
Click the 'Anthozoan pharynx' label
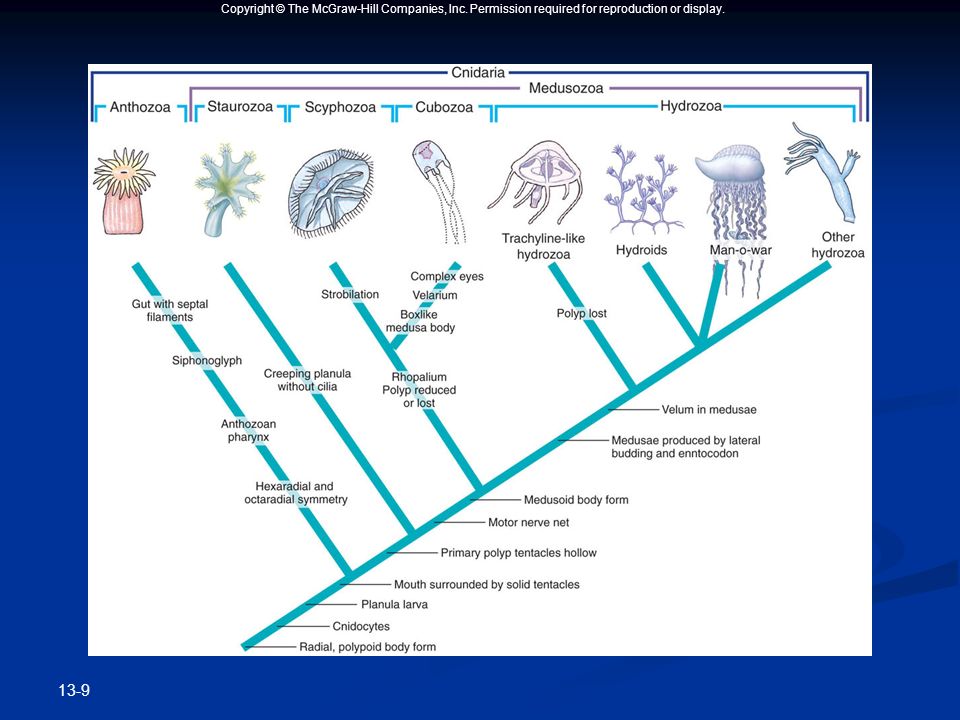pyautogui.click(x=249, y=430)
